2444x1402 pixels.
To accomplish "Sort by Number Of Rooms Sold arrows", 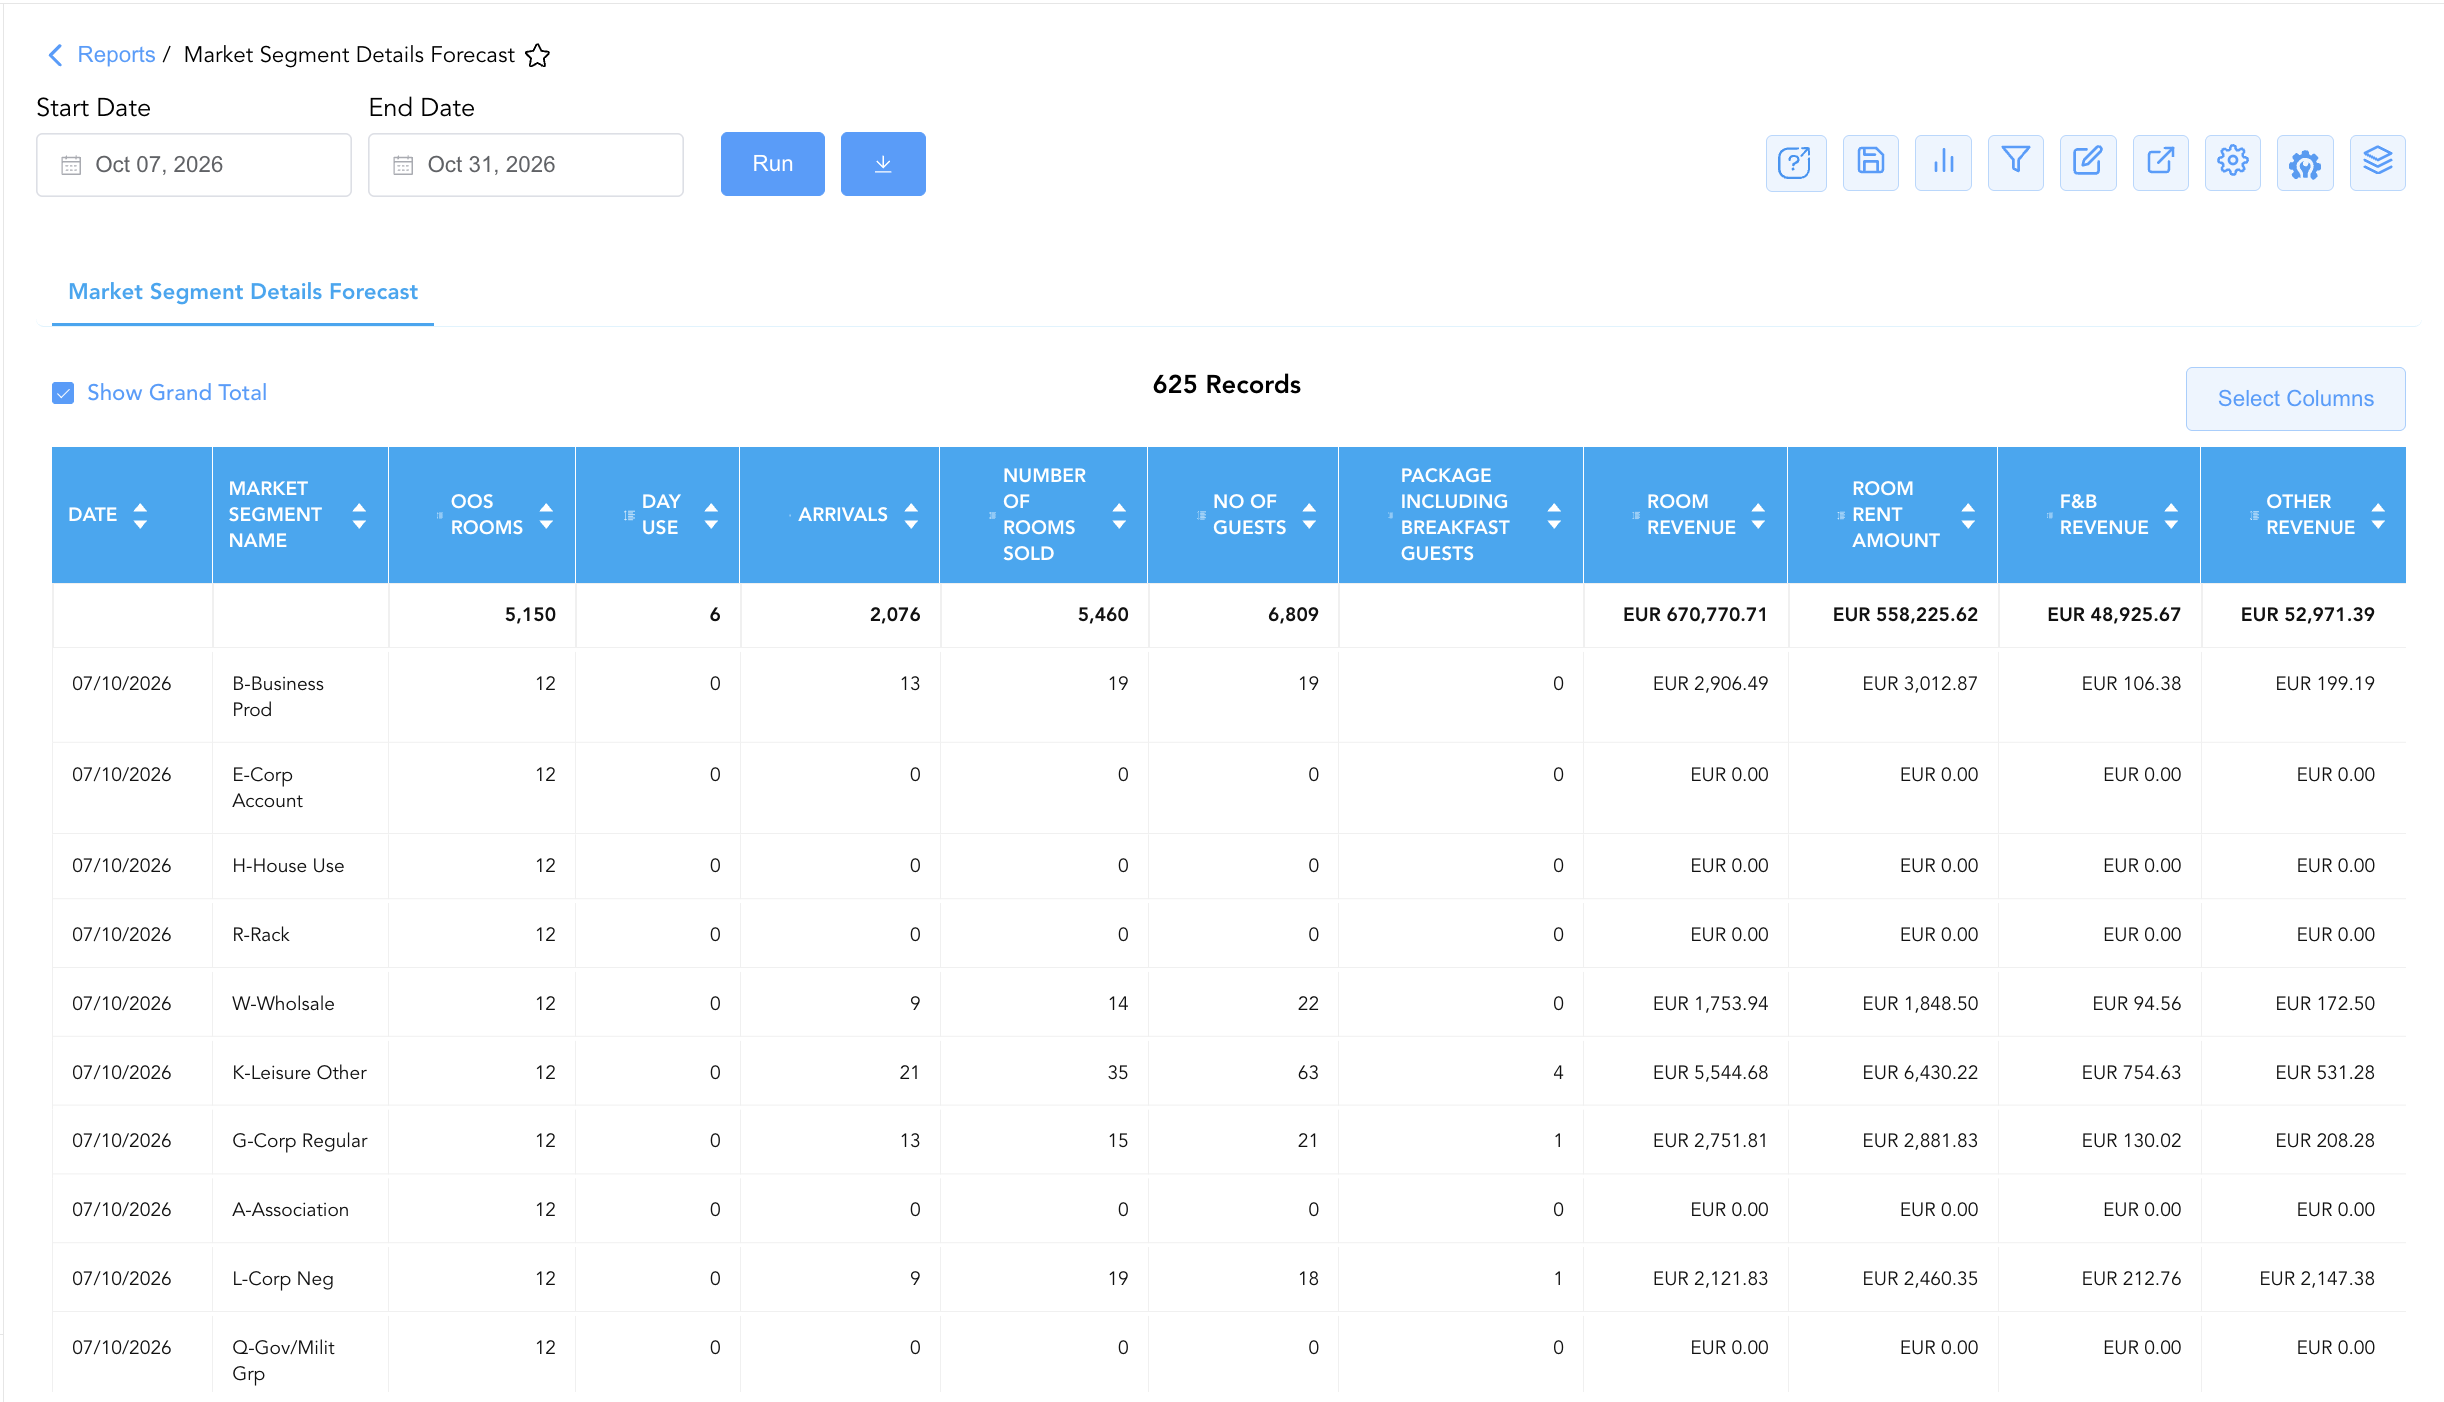I will pos(1119,515).
